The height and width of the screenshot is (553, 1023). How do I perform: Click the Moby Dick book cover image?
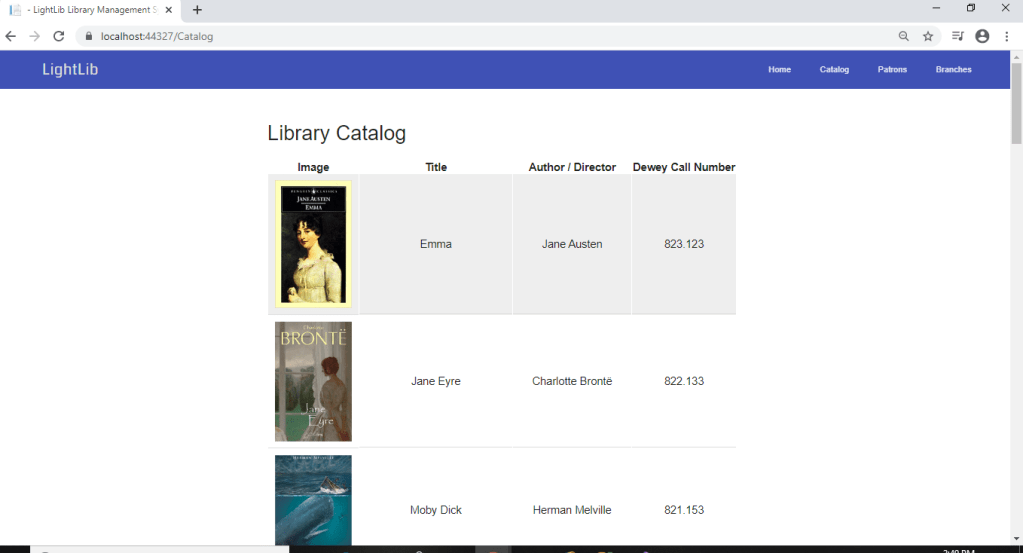pos(313,500)
